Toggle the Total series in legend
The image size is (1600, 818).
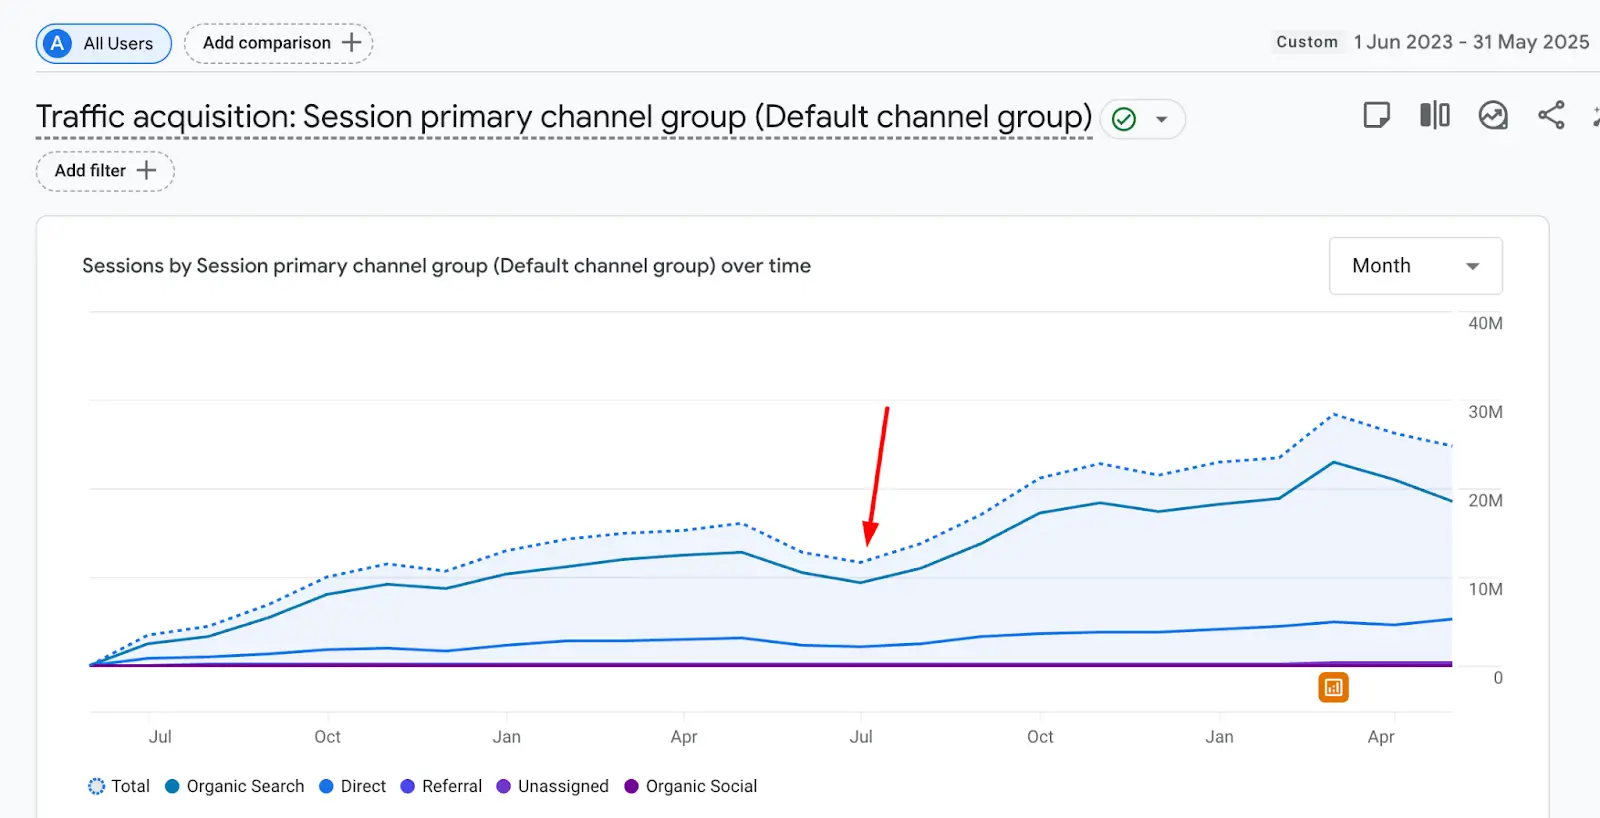(x=119, y=787)
